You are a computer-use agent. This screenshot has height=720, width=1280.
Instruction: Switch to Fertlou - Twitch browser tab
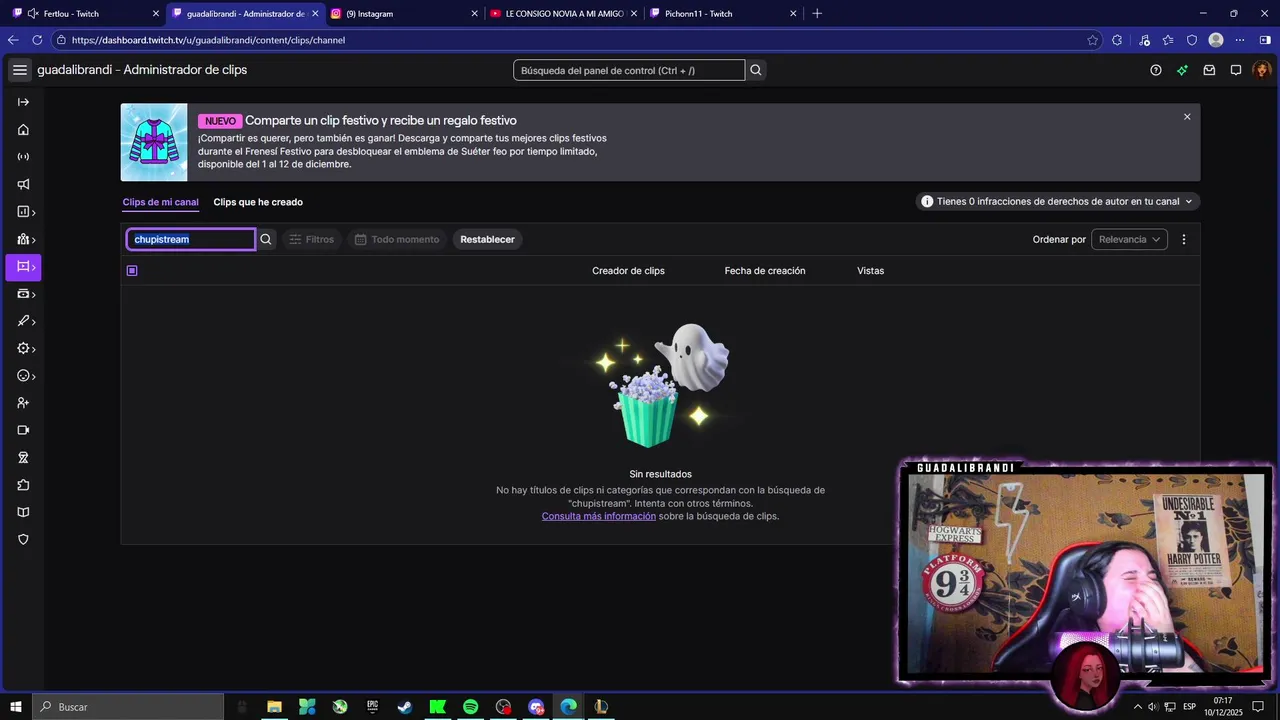tap(84, 13)
